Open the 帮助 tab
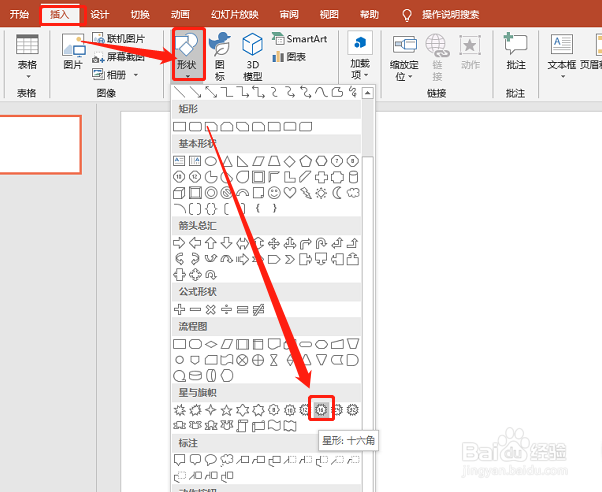The image size is (602, 492). click(369, 15)
